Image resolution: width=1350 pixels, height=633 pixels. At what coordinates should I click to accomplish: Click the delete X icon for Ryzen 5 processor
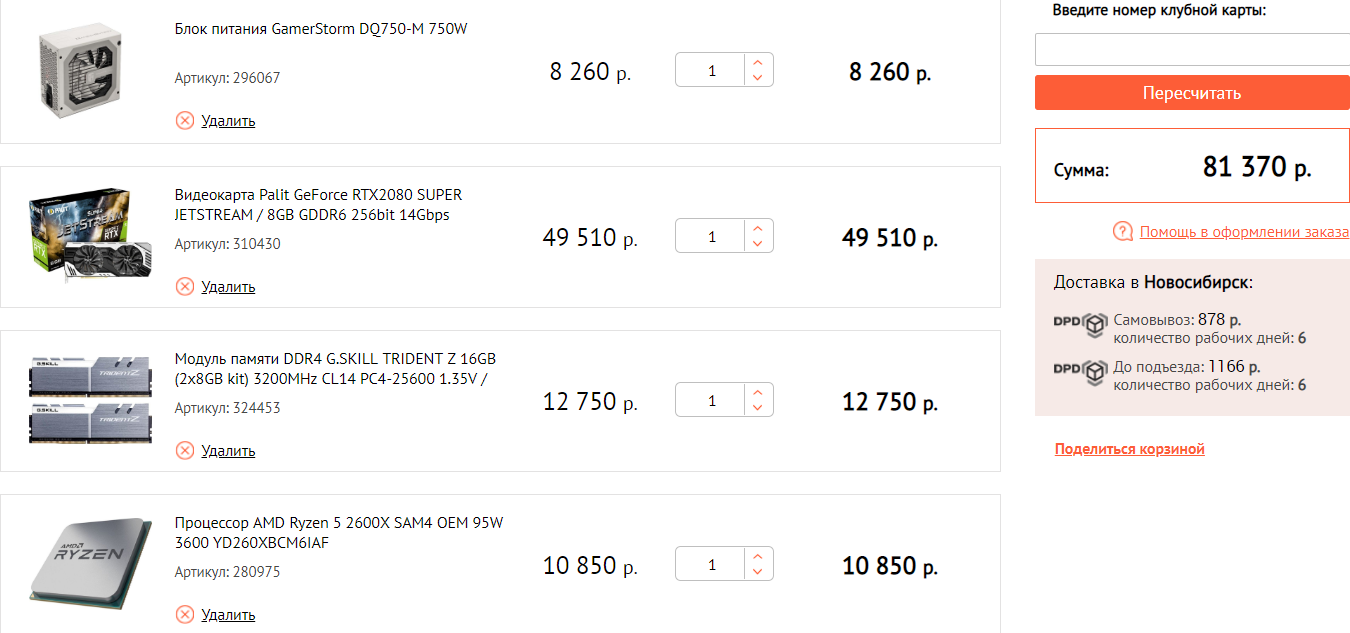point(185,615)
